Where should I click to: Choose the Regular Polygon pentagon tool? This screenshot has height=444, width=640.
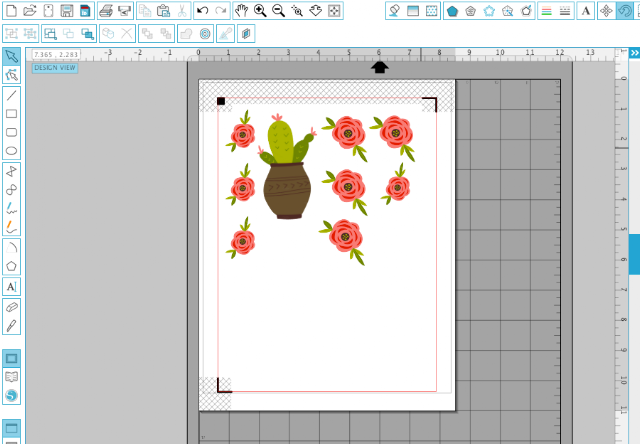[x=11, y=266]
